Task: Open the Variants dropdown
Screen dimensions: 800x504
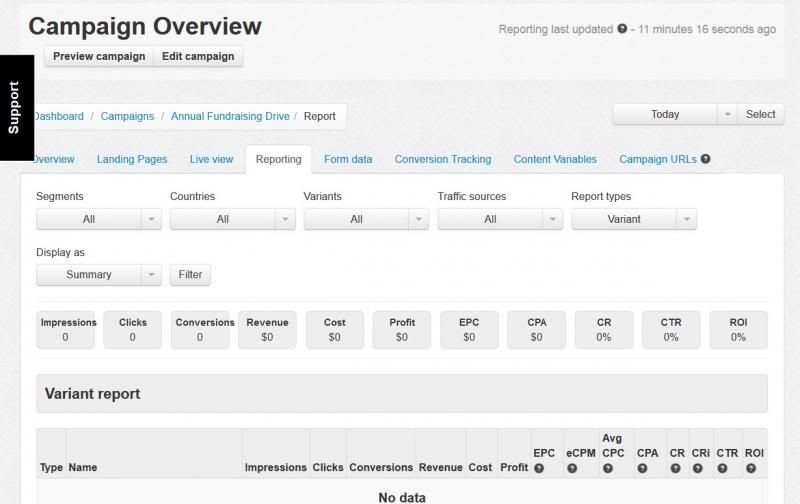Action: pos(366,219)
